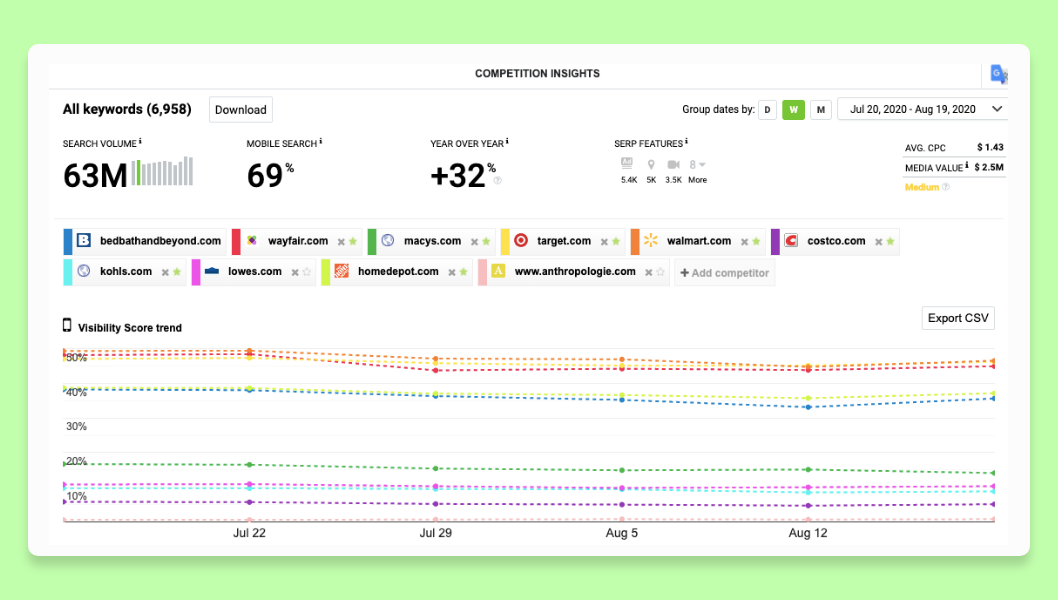
Task: Click the wayfair.com favicon
Action: click(x=252, y=240)
